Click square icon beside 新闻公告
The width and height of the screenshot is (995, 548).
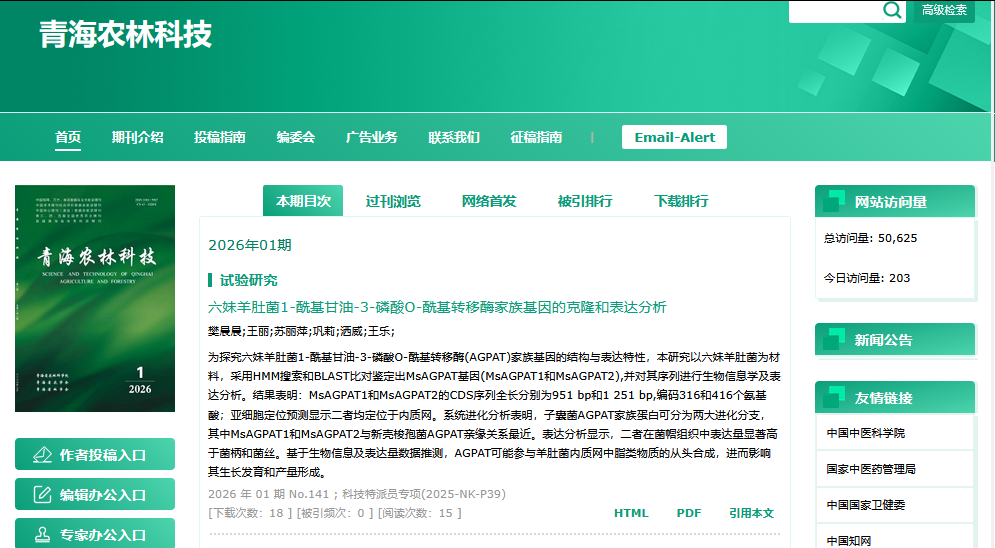tap(833, 339)
